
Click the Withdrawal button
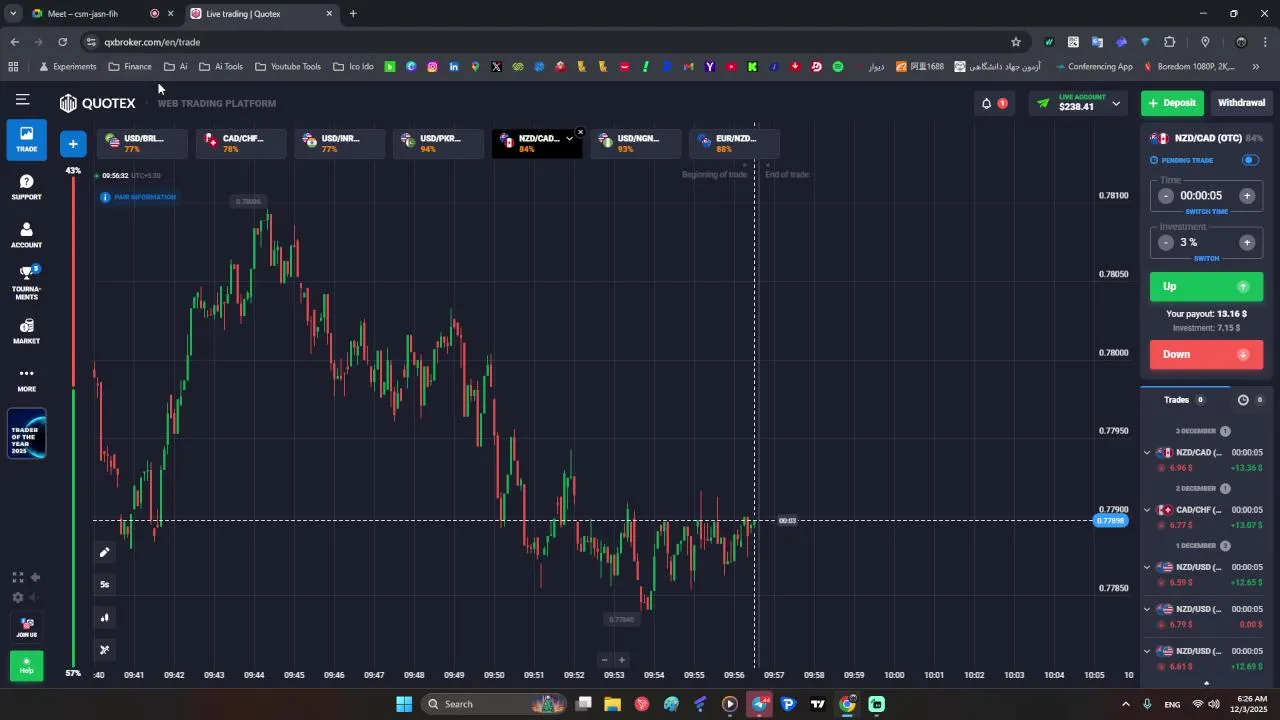[x=1241, y=103]
